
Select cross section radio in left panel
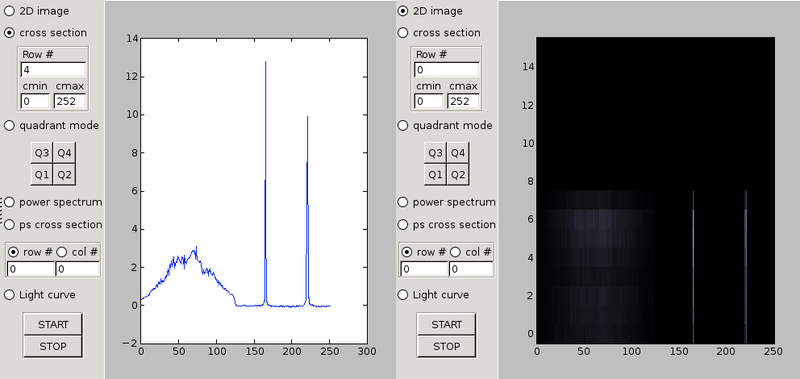pos(10,33)
